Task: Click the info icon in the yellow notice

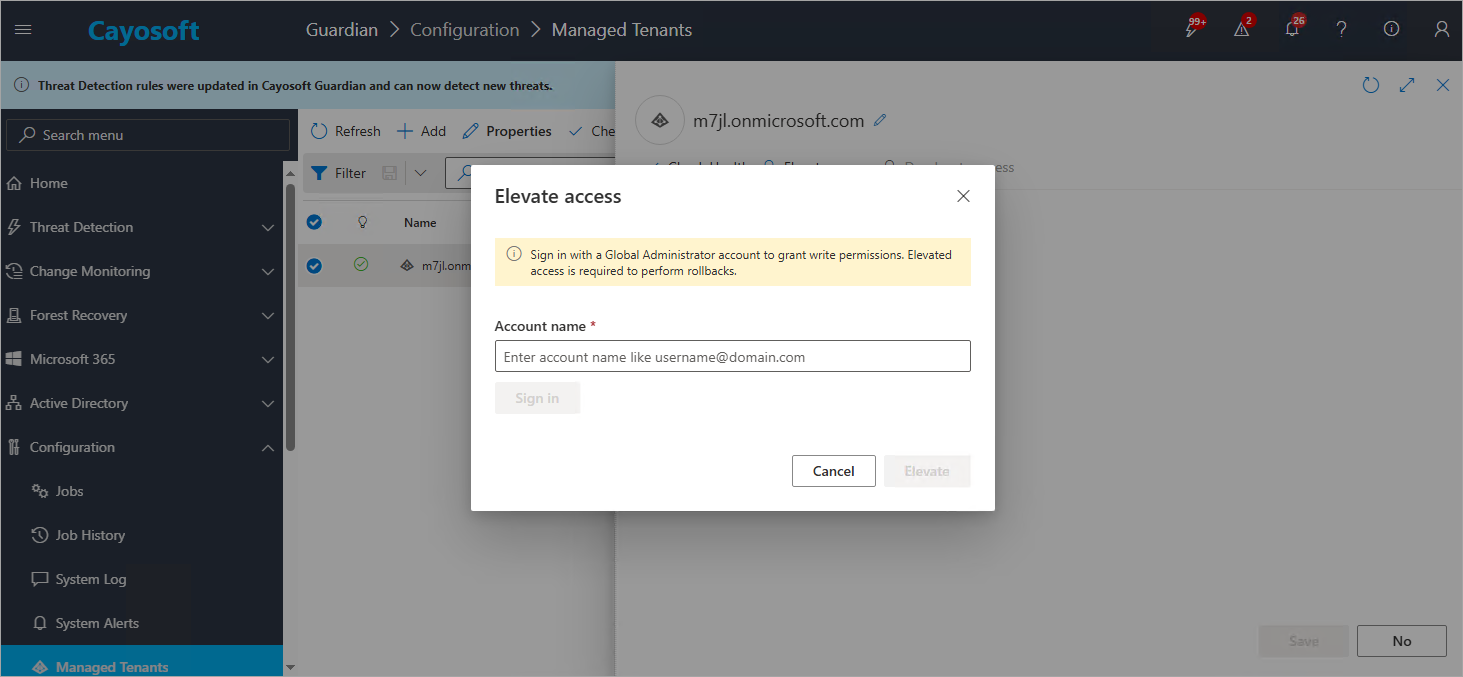Action: tap(514, 254)
